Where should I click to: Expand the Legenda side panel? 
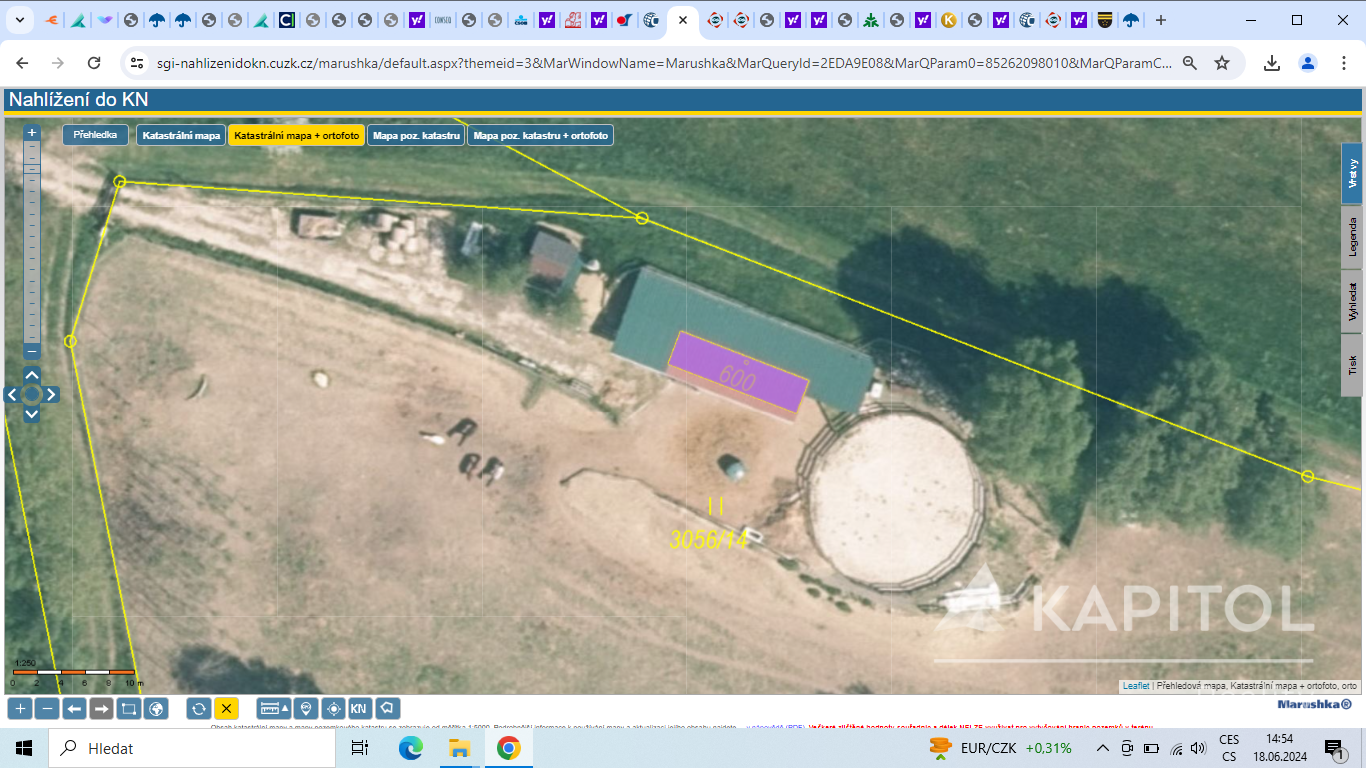[1352, 236]
